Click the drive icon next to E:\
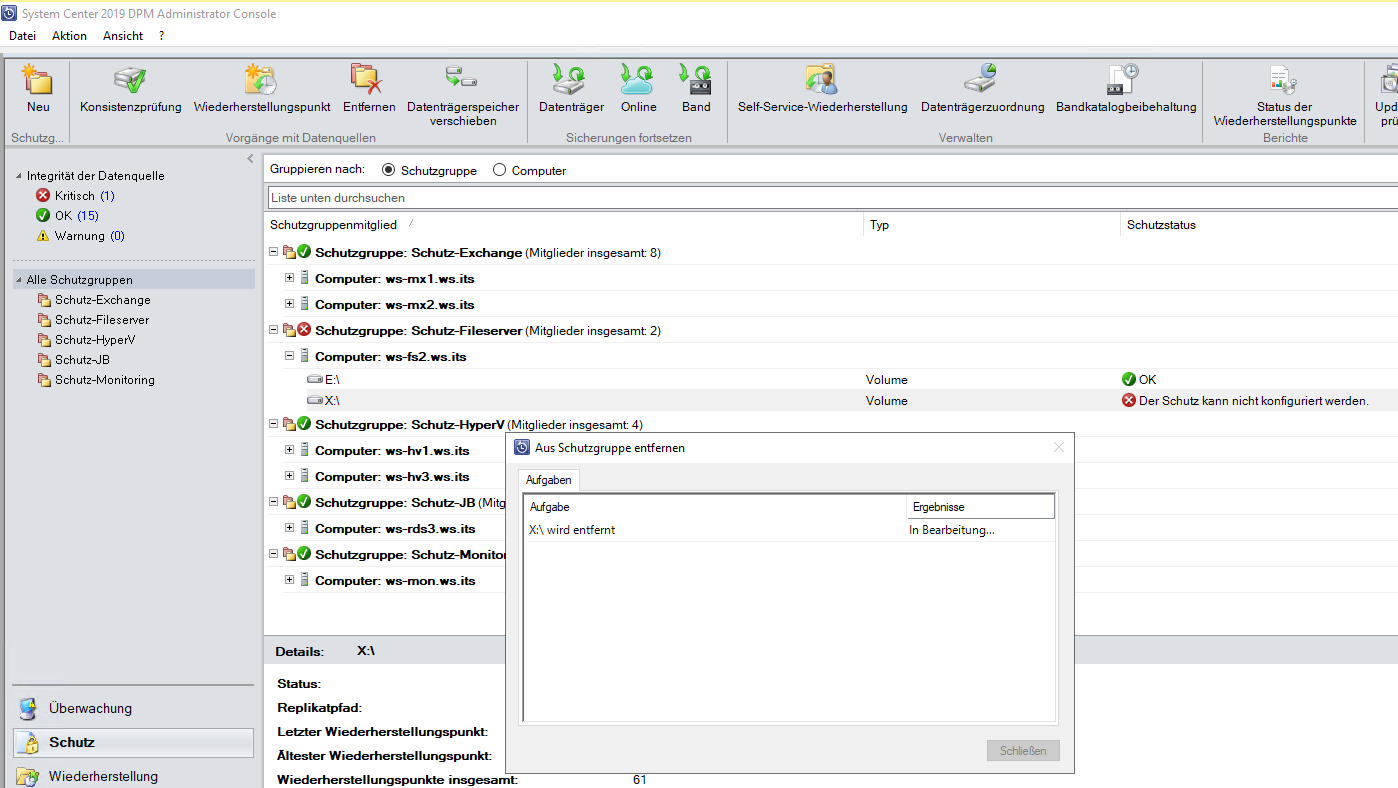This screenshot has width=1398, height=788. click(314, 380)
